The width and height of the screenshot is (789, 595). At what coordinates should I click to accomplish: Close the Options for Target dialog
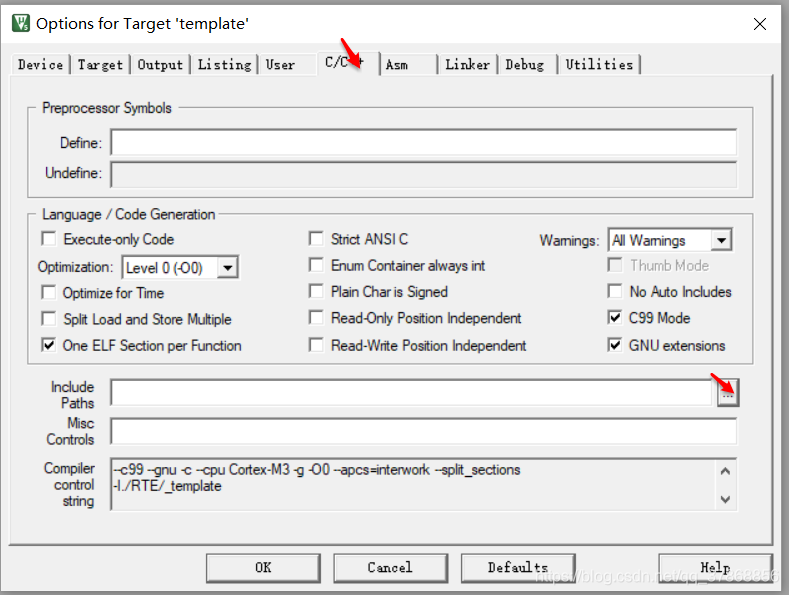pos(760,24)
